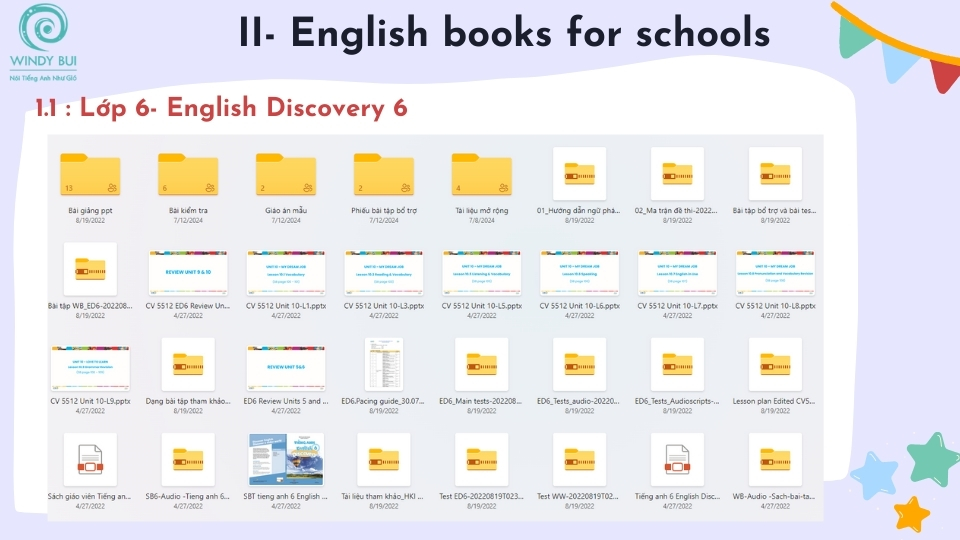Screen dimensions: 960x540
Task: Select CV 5512 Unit 10-L8.pptx presentation
Action: 776,269
